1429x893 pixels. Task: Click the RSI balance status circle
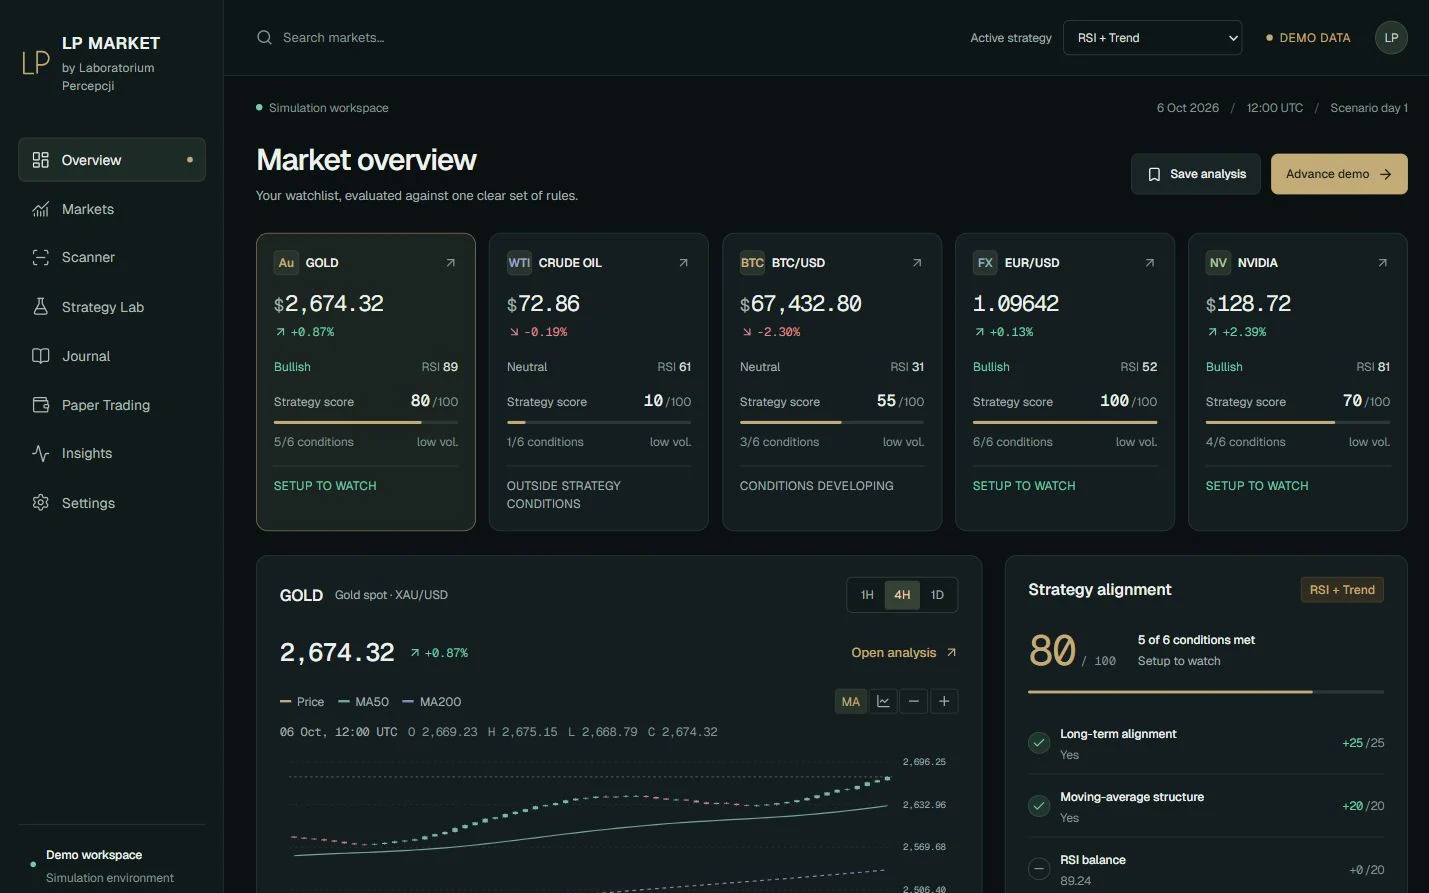point(1039,869)
